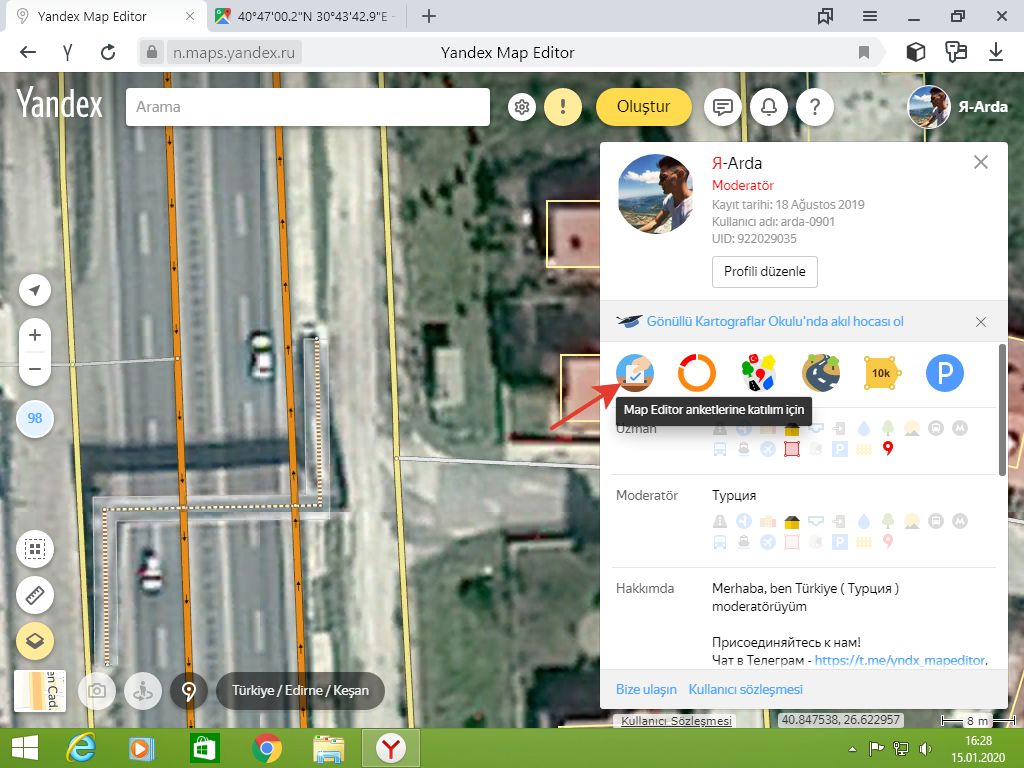This screenshot has height=768, width=1024.
Task: Open the t.me/yndx_mapeditor Telegram link
Action: (901, 660)
